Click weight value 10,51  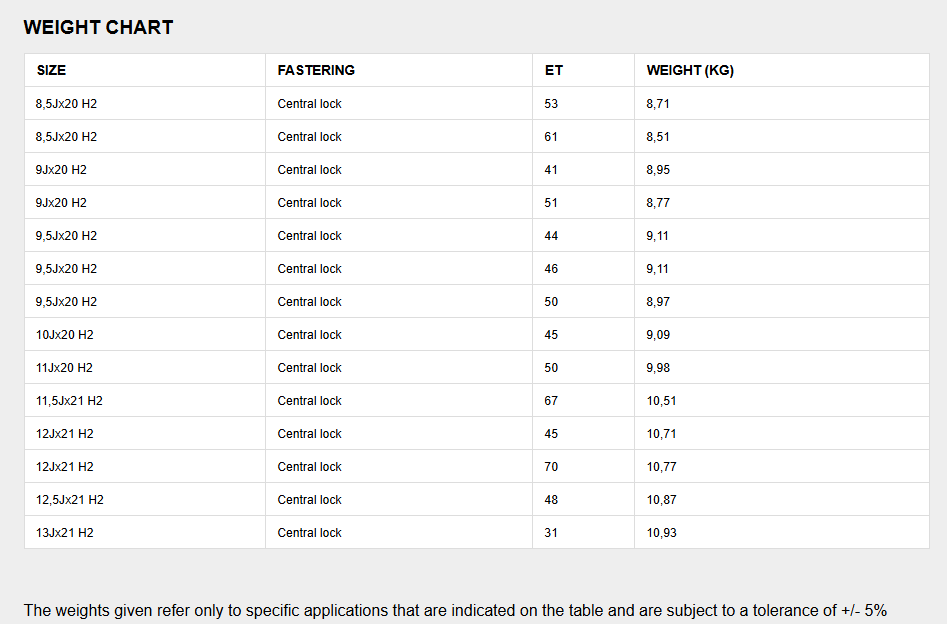tap(661, 400)
